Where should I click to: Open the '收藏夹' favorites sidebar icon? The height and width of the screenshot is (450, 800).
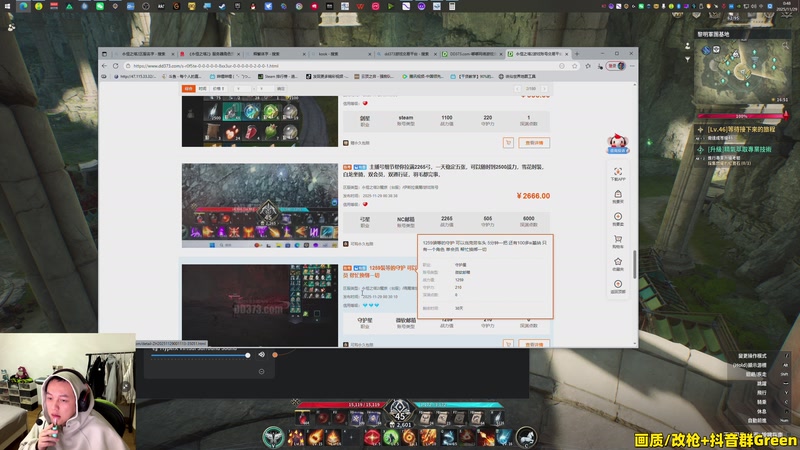[618, 264]
